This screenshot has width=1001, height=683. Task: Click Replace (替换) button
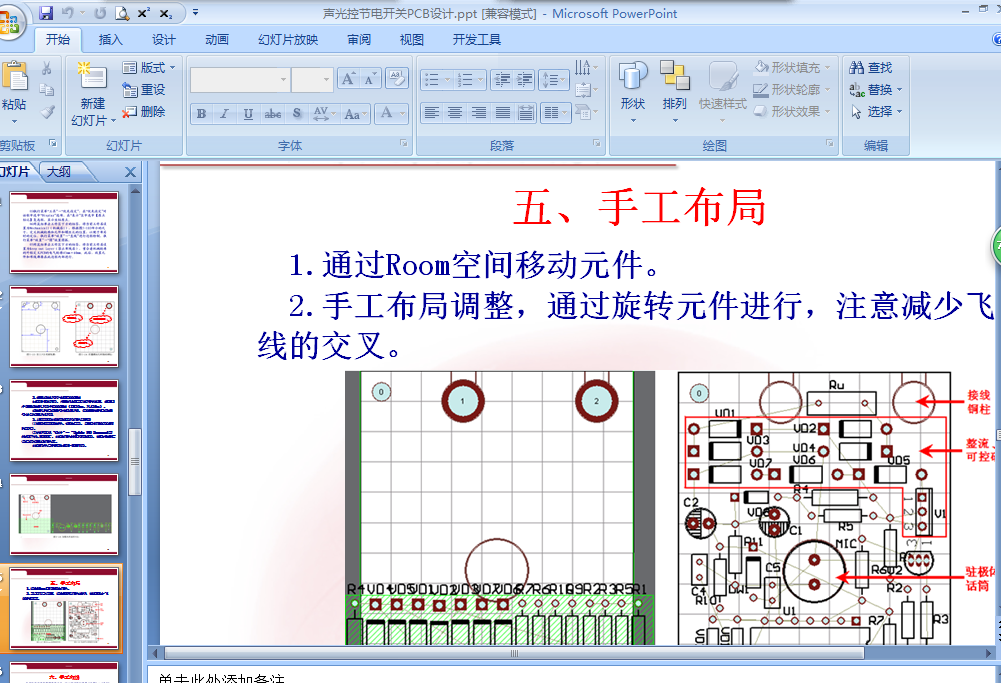pos(875,90)
